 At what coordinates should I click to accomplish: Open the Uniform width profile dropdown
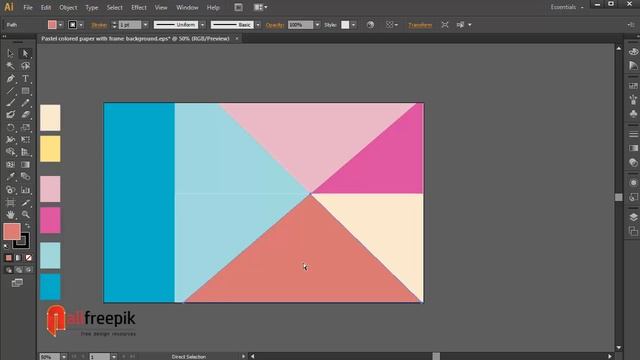202,25
